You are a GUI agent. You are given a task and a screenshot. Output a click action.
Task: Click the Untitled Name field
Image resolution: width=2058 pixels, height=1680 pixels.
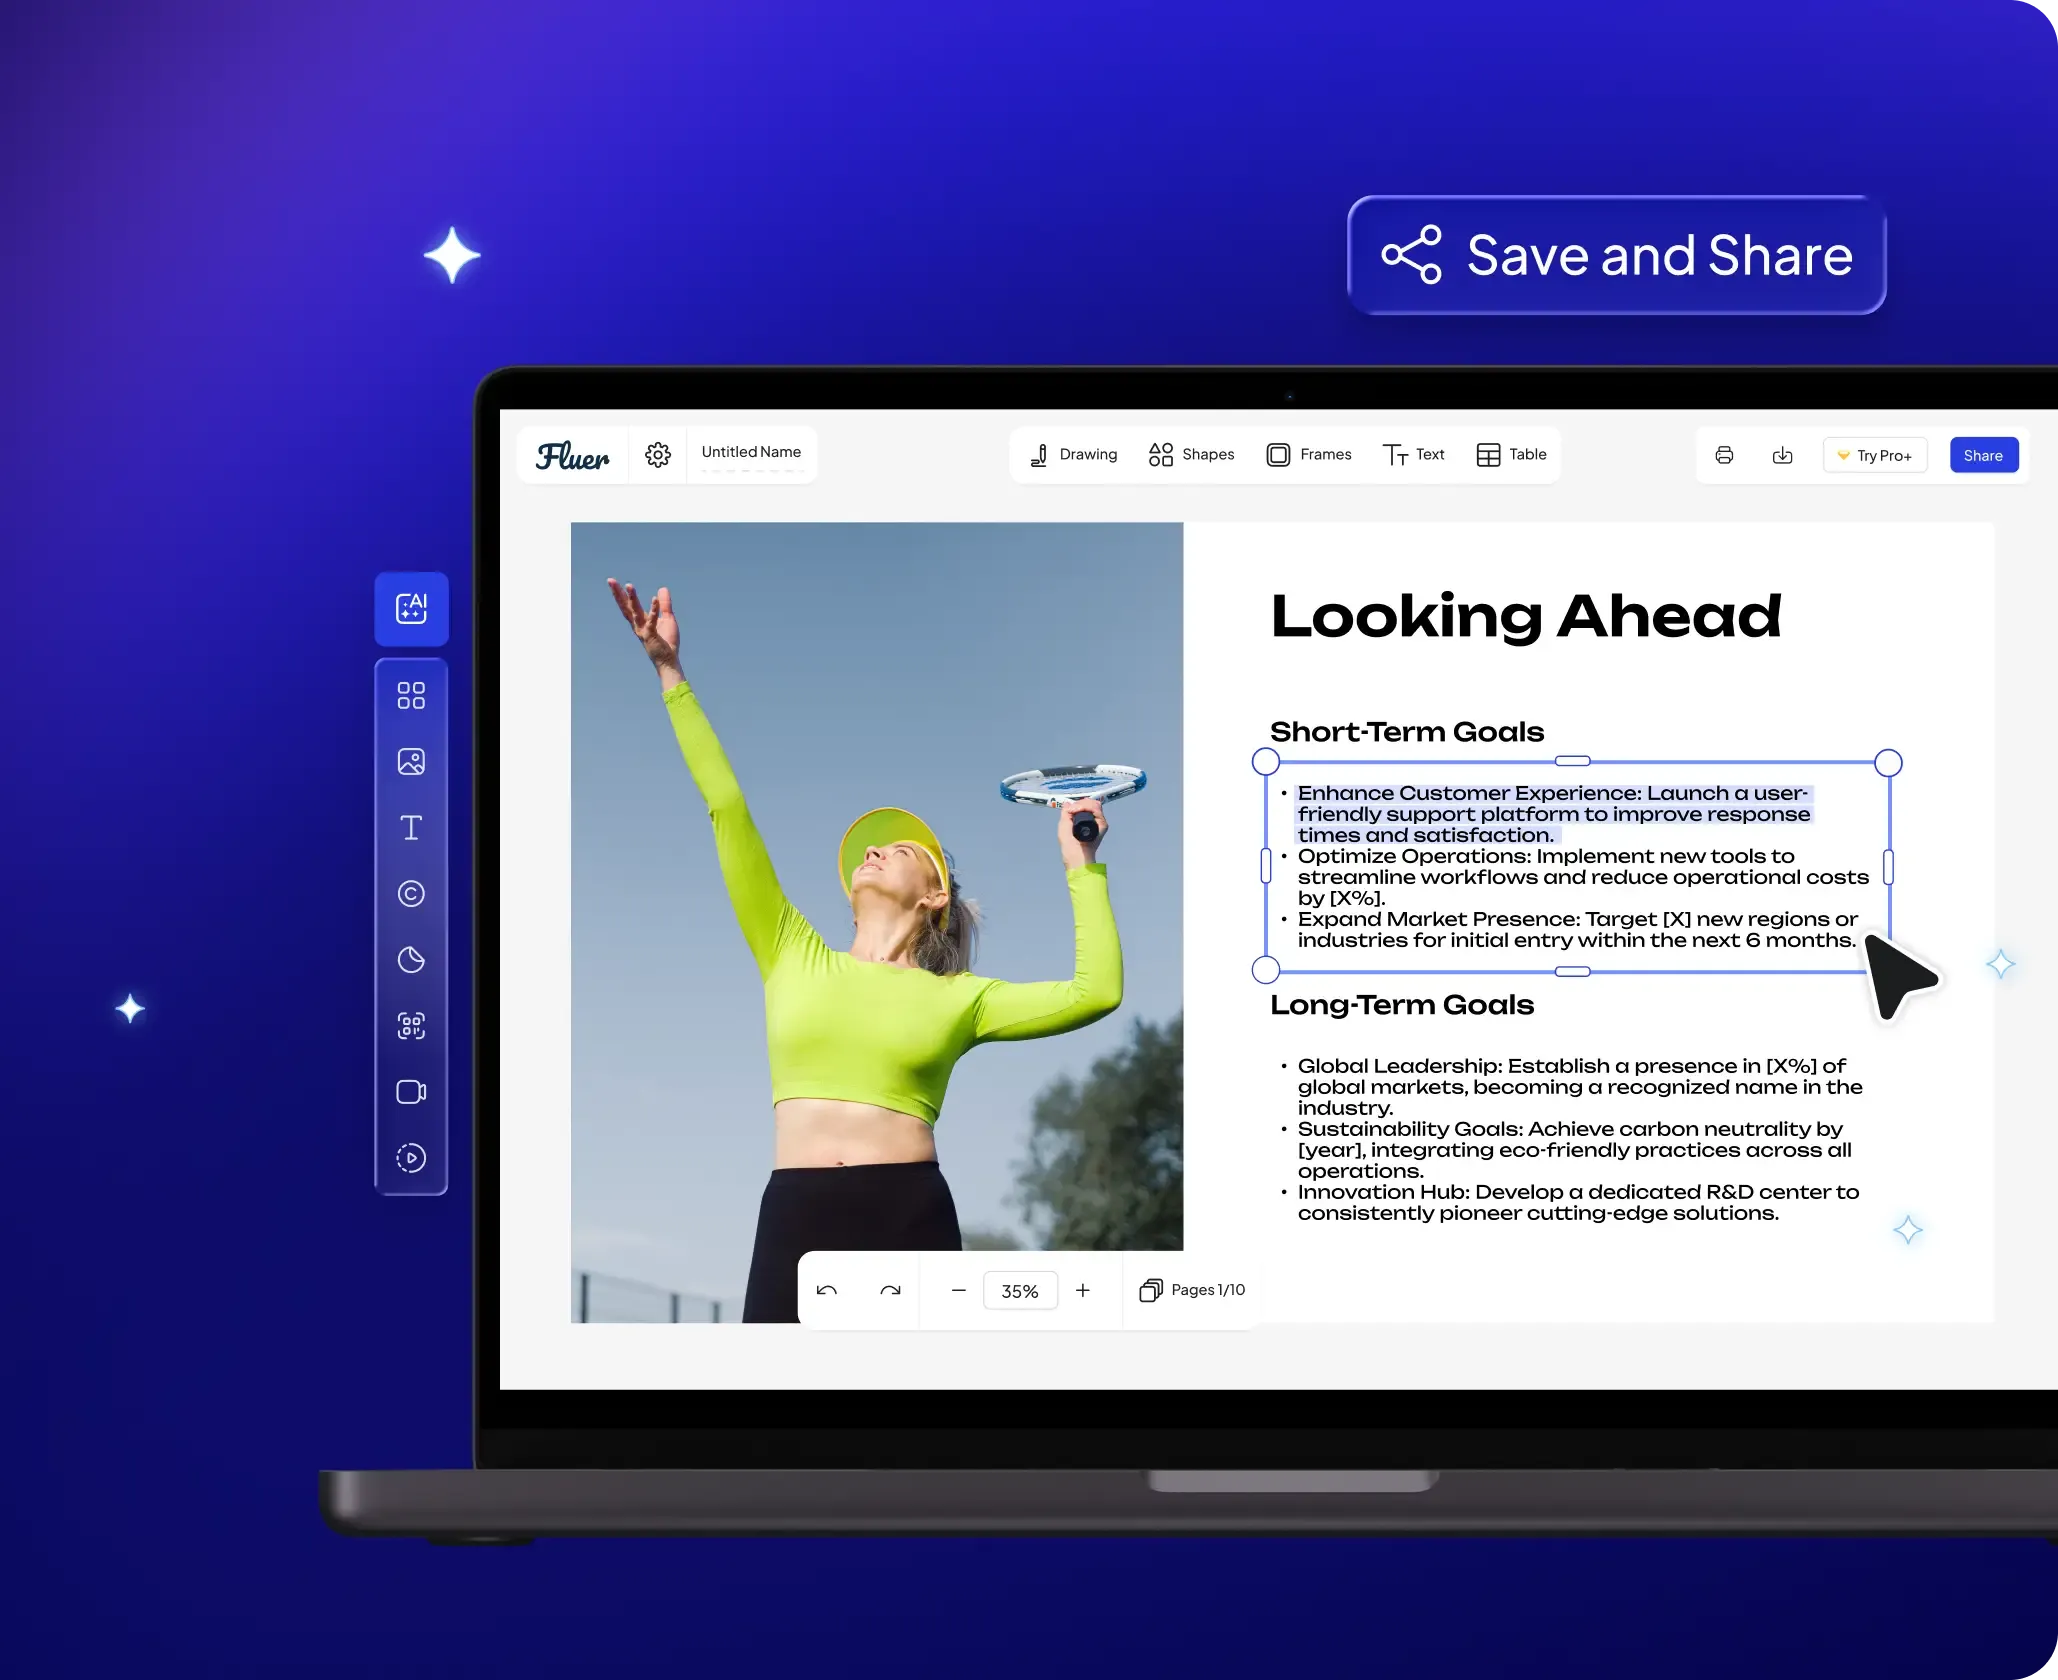click(751, 453)
